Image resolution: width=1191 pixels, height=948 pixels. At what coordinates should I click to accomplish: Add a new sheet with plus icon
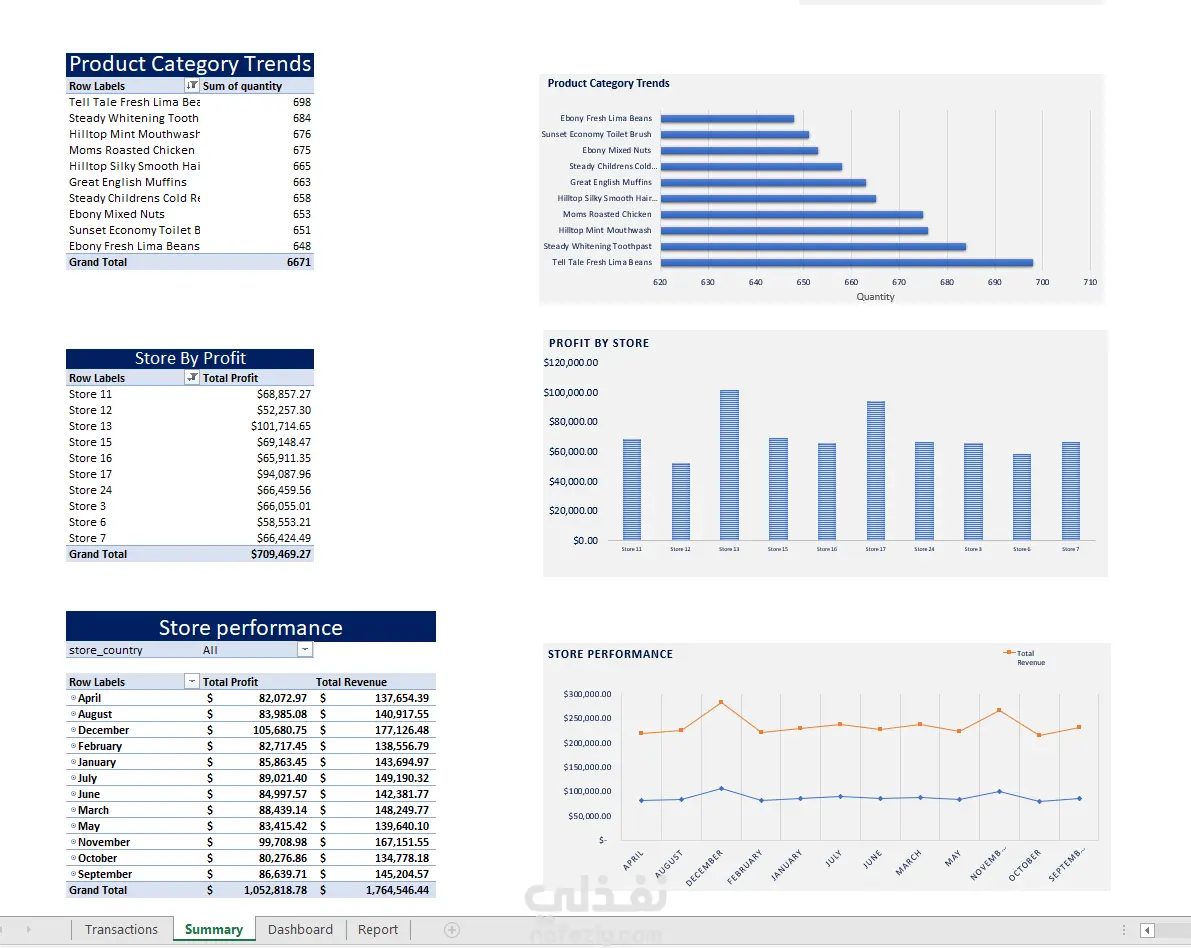pyautogui.click(x=452, y=930)
